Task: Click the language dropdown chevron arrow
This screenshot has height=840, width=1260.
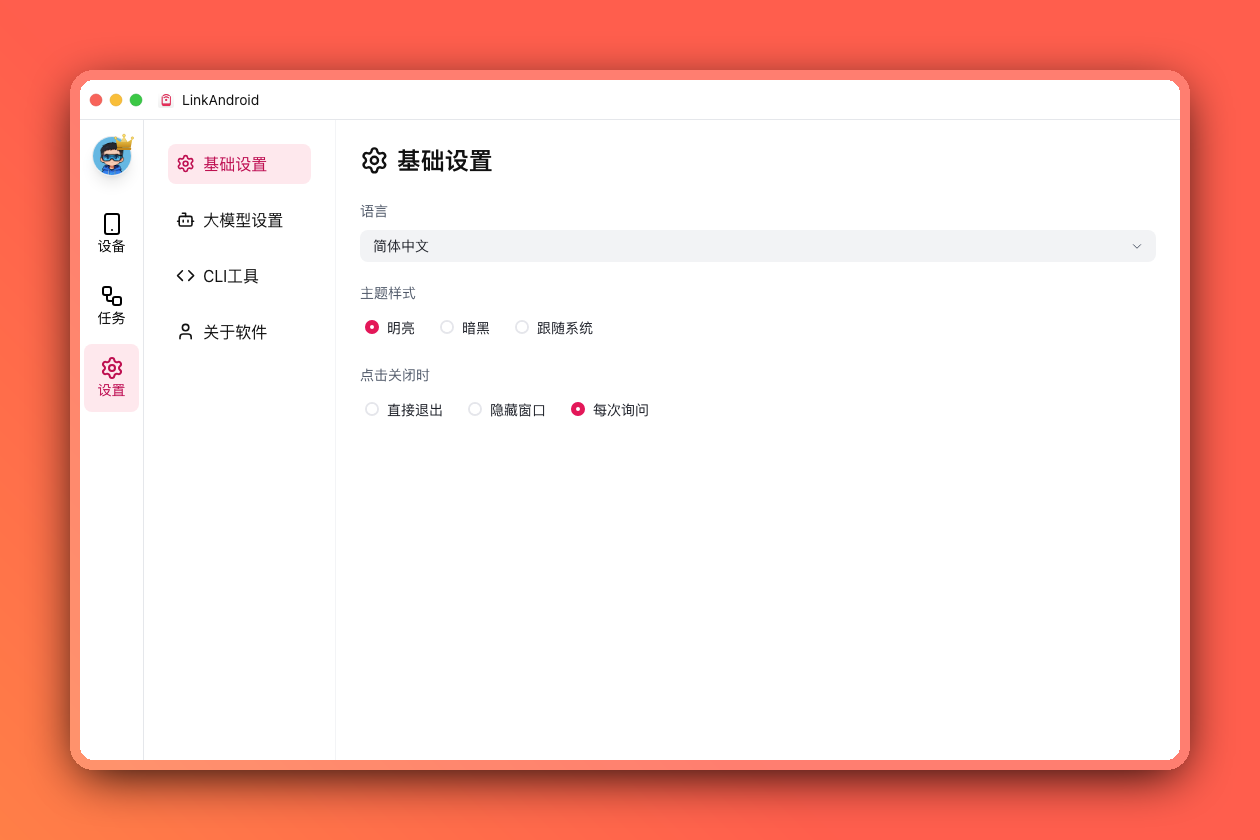Action: (1137, 246)
